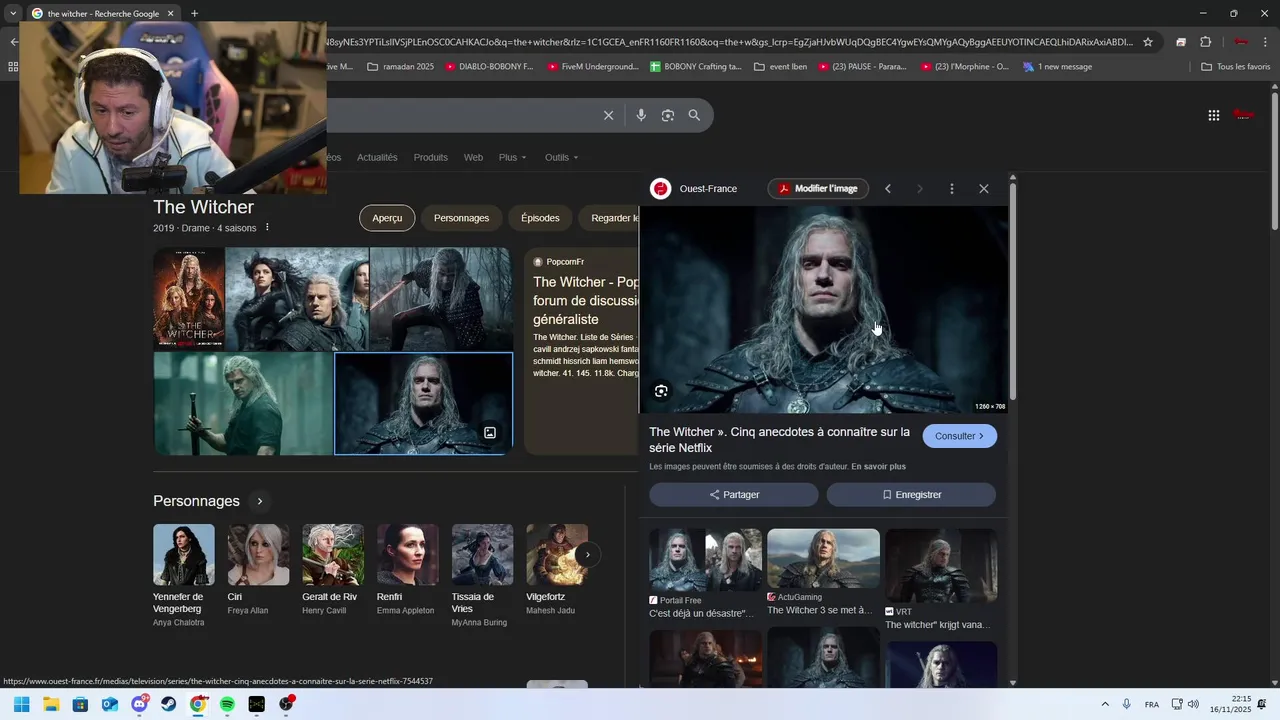Open the 'ramadan 2025' bookmark folder
Screen dimensions: 1280x720
click(401, 67)
